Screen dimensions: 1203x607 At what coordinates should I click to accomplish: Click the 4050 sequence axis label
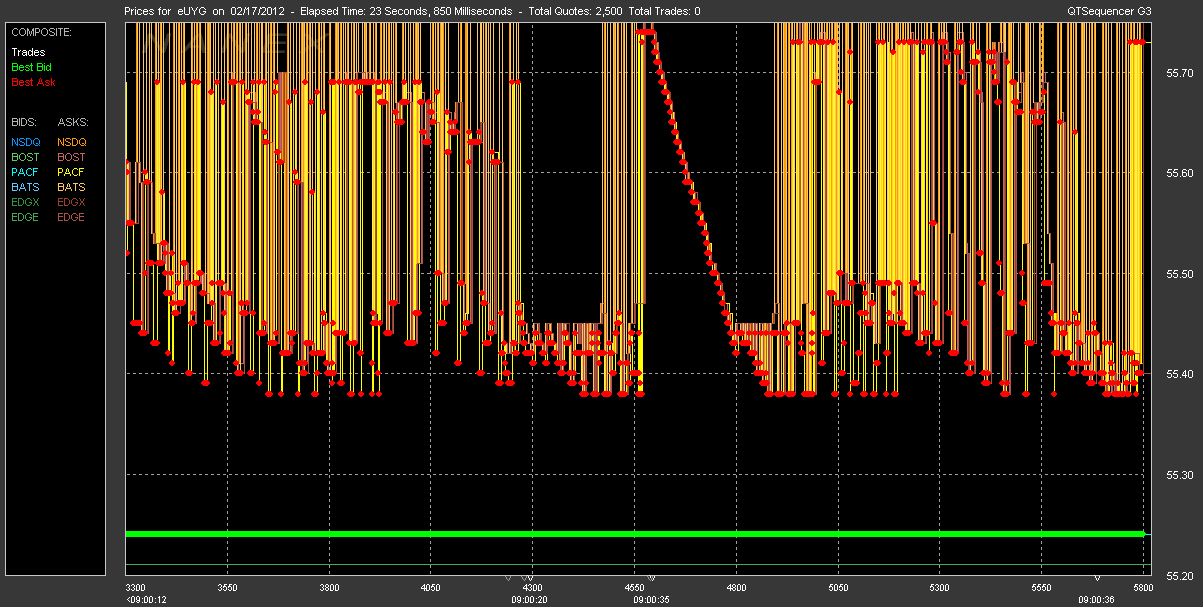[x=431, y=588]
